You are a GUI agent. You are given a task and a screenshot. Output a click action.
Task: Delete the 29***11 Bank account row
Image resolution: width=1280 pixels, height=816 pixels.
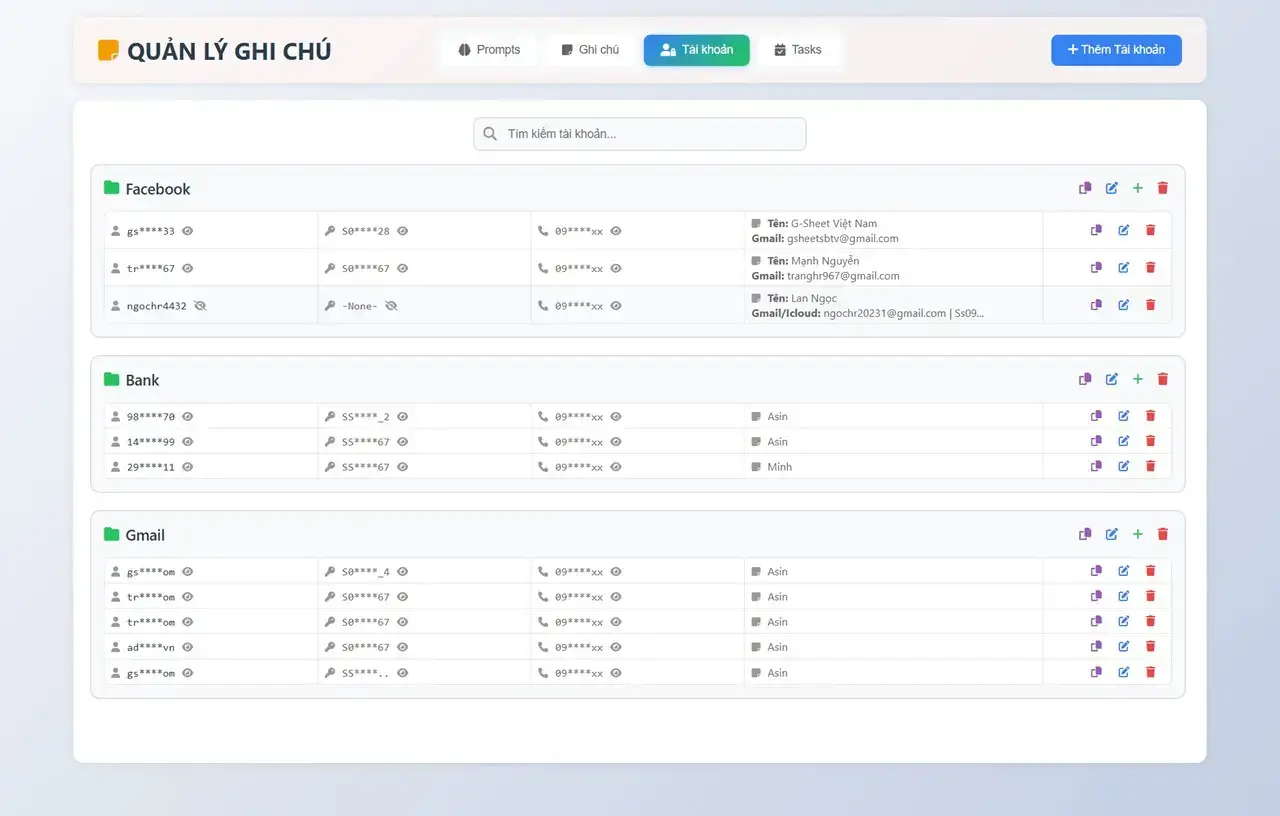pyautogui.click(x=1150, y=466)
